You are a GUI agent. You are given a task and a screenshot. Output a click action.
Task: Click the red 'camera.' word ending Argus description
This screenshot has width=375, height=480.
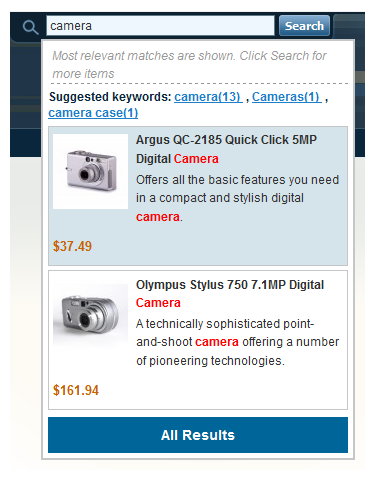pos(159,217)
